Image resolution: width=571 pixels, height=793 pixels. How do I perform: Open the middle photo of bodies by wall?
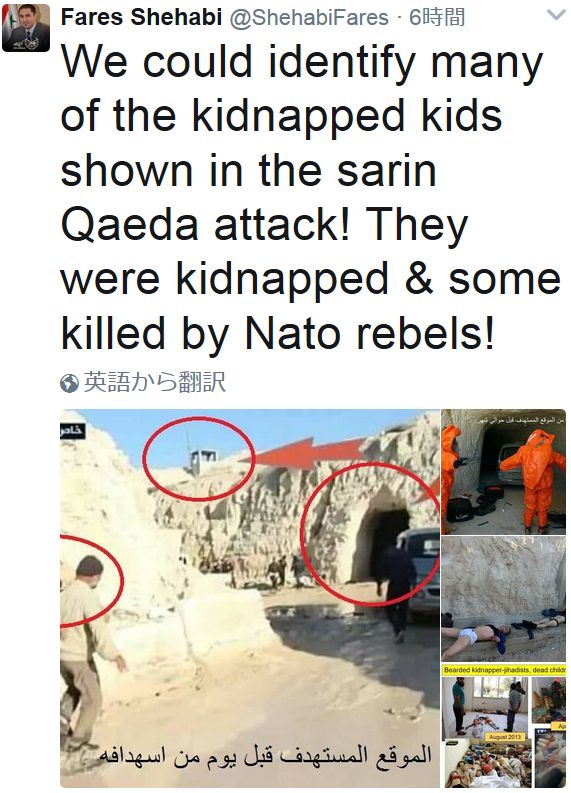pos(504,598)
